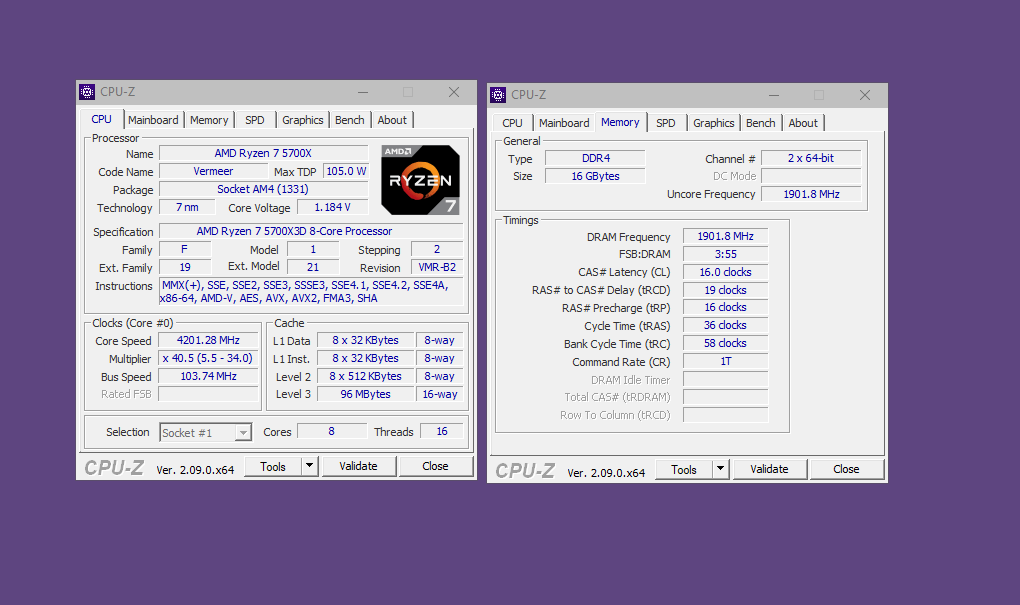Screen dimensions: 1020x605
Task: Click Close button in right CPU-Z window
Action: point(846,469)
